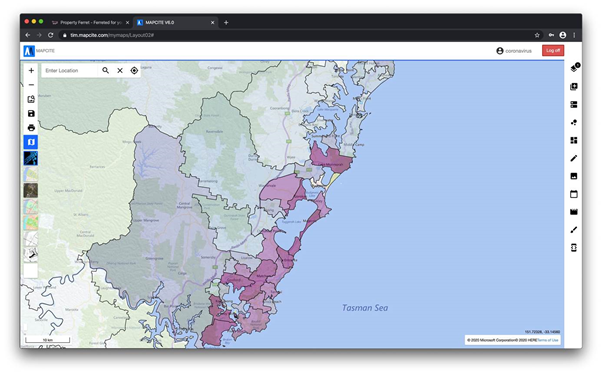Select the pencil edit tool

pyautogui.click(x=574, y=158)
